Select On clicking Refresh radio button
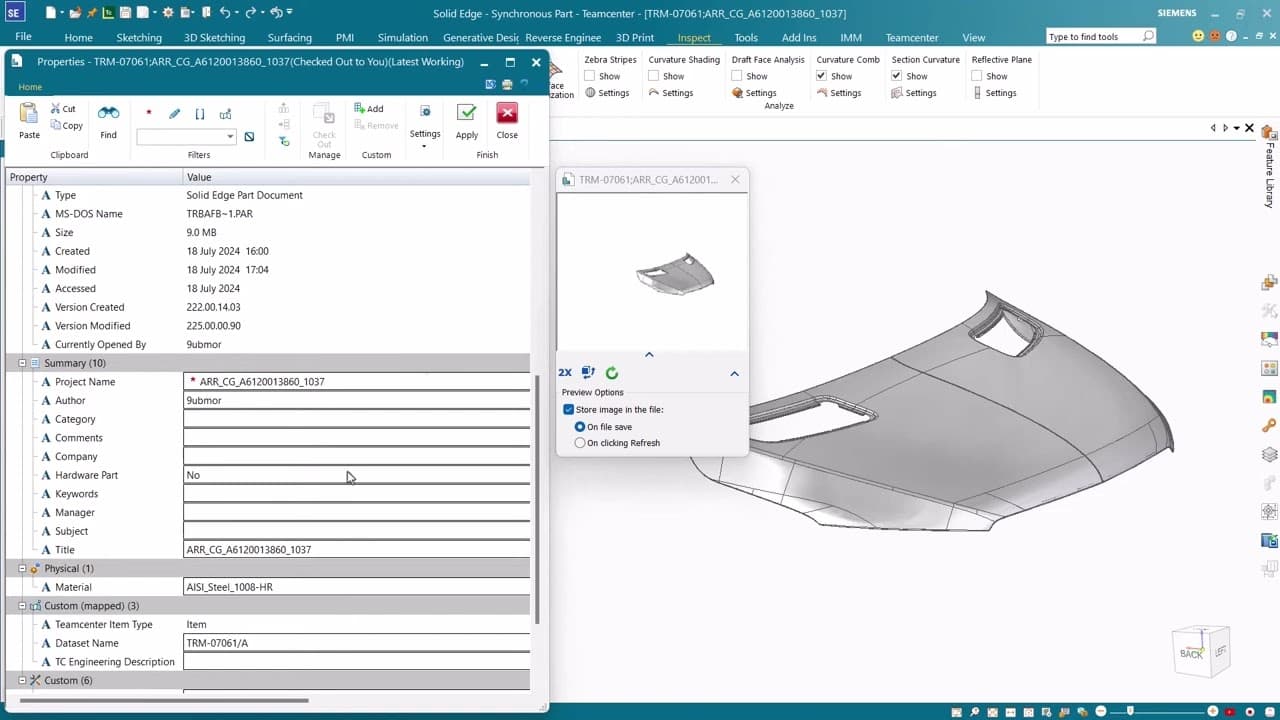 (x=580, y=443)
